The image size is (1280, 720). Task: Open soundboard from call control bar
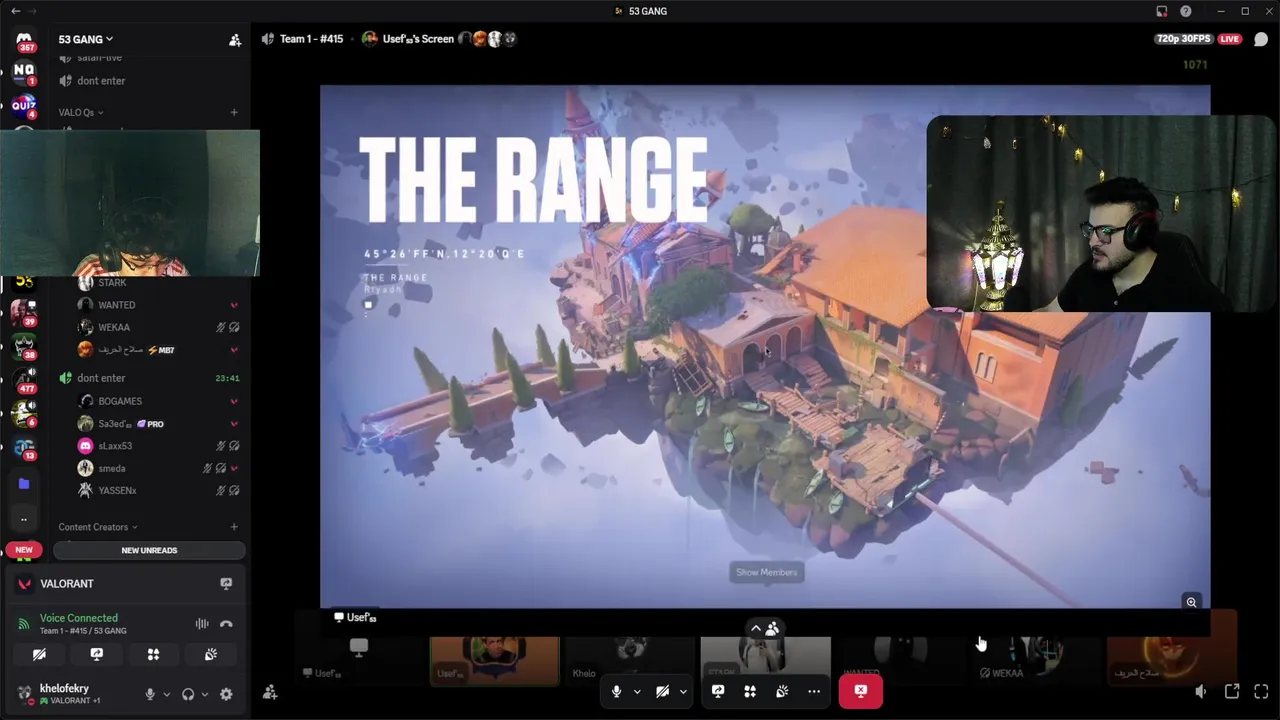(x=782, y=691)
